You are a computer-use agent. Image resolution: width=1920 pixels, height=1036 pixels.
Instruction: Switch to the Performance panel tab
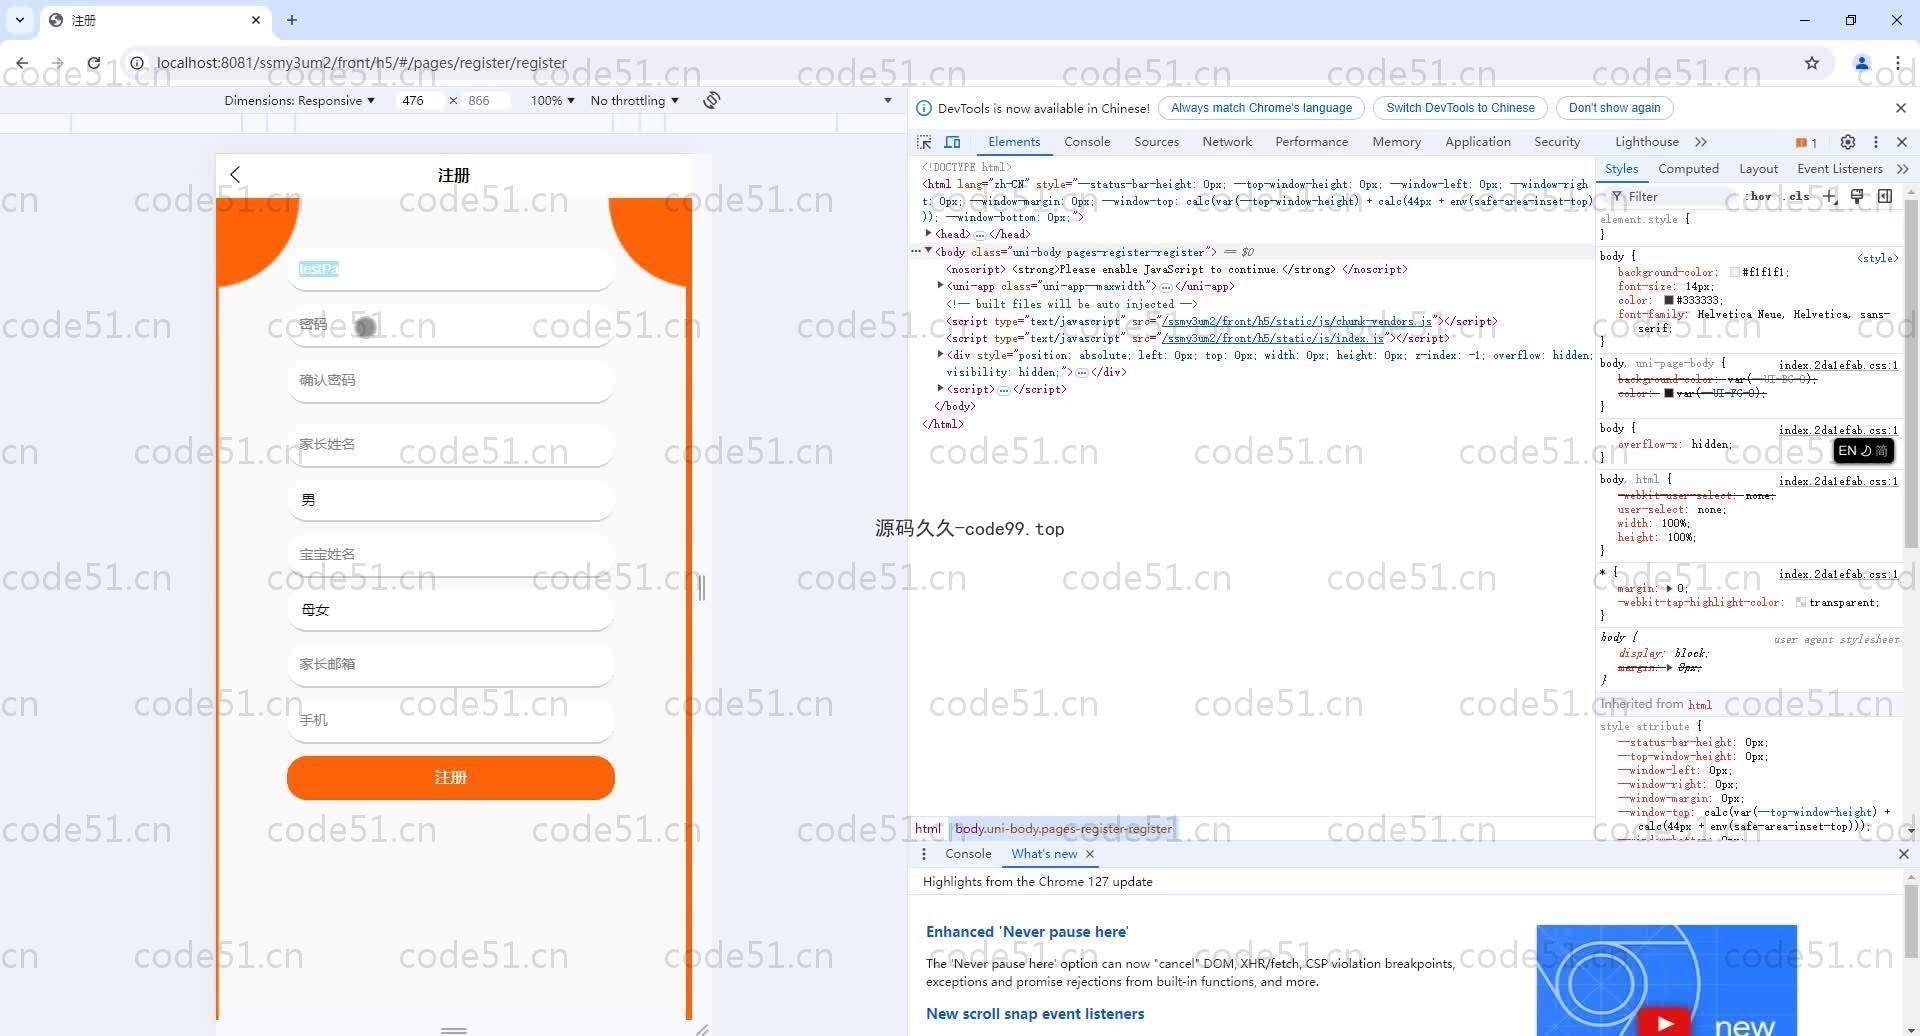1311,142
